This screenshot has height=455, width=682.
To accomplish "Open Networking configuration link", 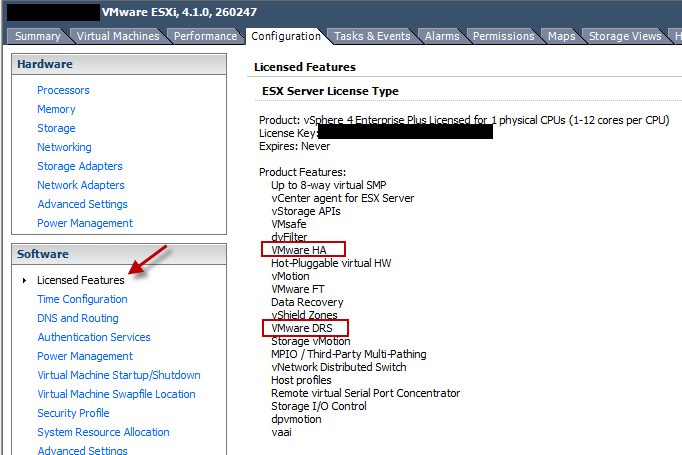I will [x=64, y=147].
